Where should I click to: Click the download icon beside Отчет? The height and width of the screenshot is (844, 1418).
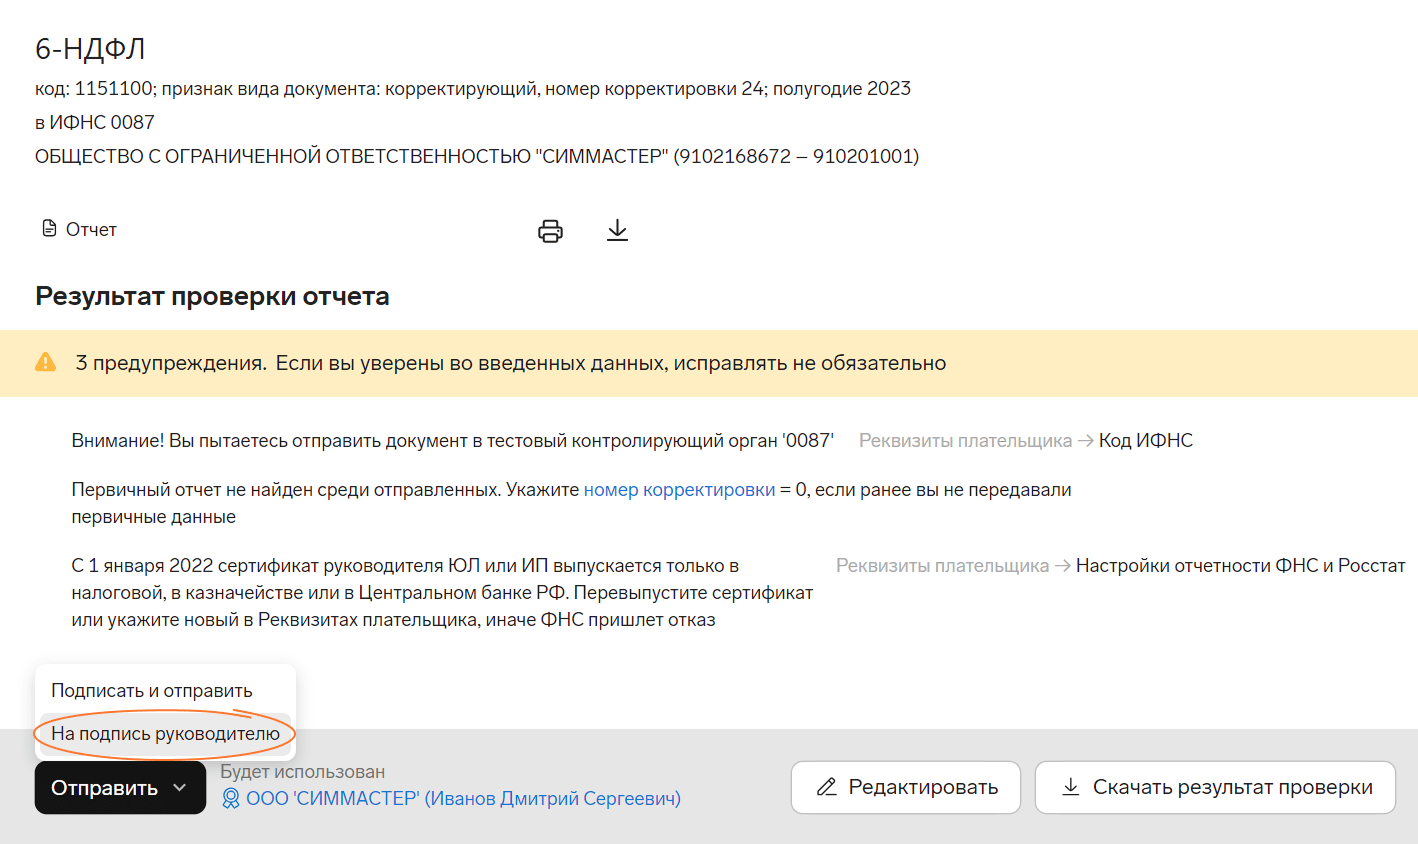click(x=617, y=231)
